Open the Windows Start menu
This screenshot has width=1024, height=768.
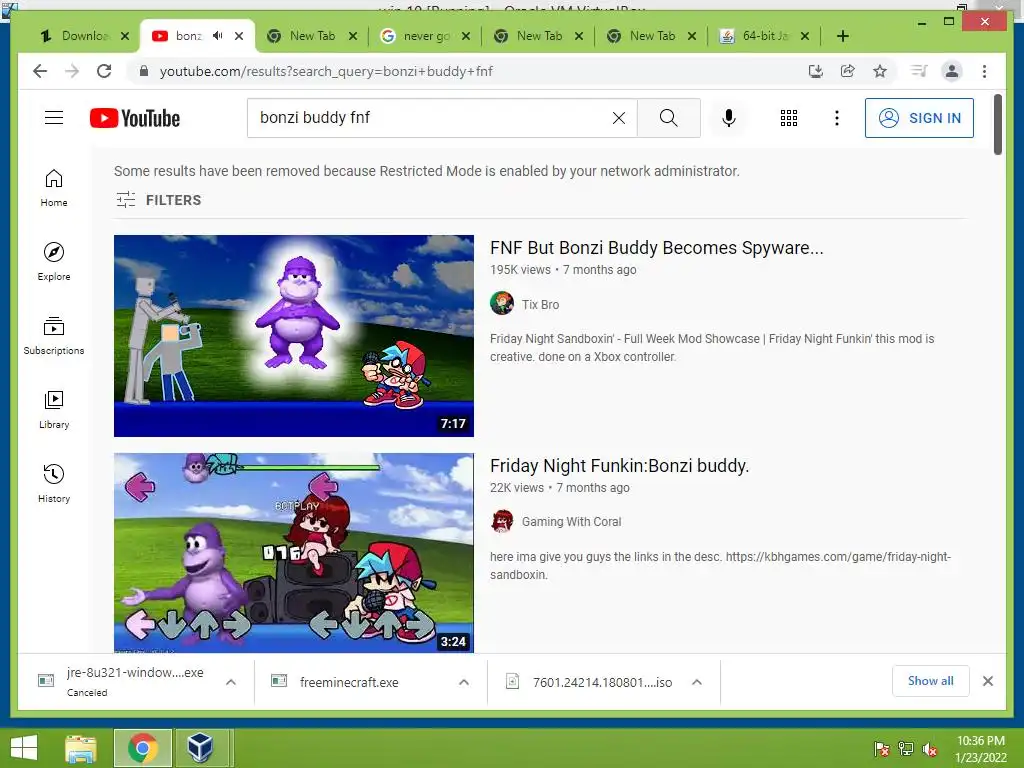tap(25, 748)
